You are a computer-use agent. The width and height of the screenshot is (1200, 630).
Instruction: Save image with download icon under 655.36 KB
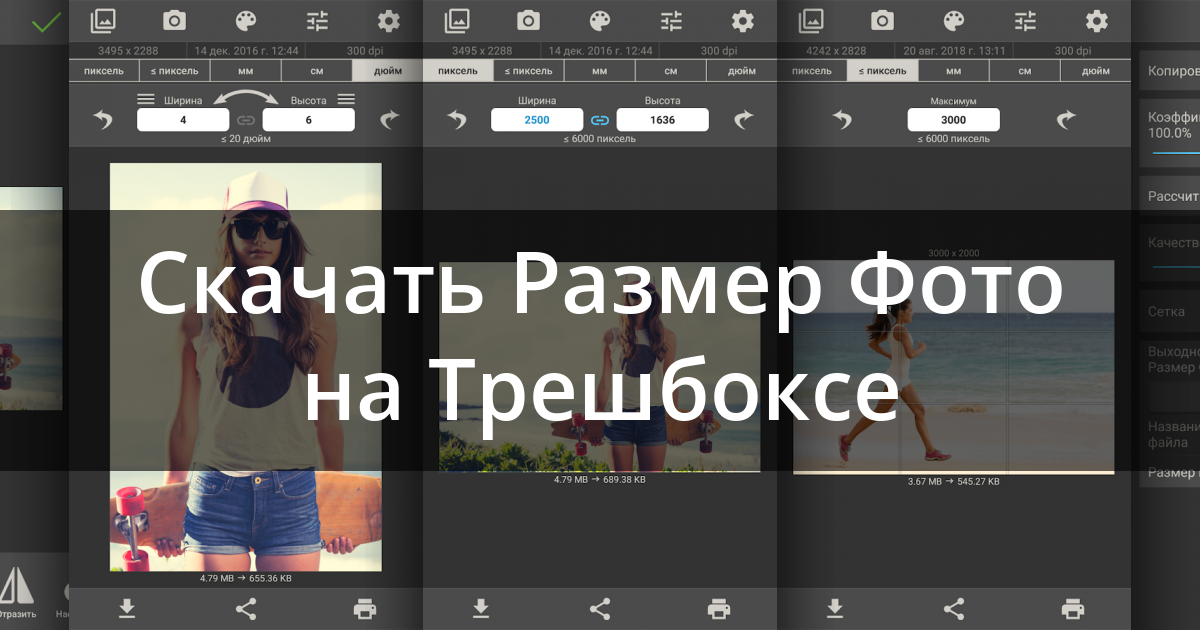[x=127, y=607]
